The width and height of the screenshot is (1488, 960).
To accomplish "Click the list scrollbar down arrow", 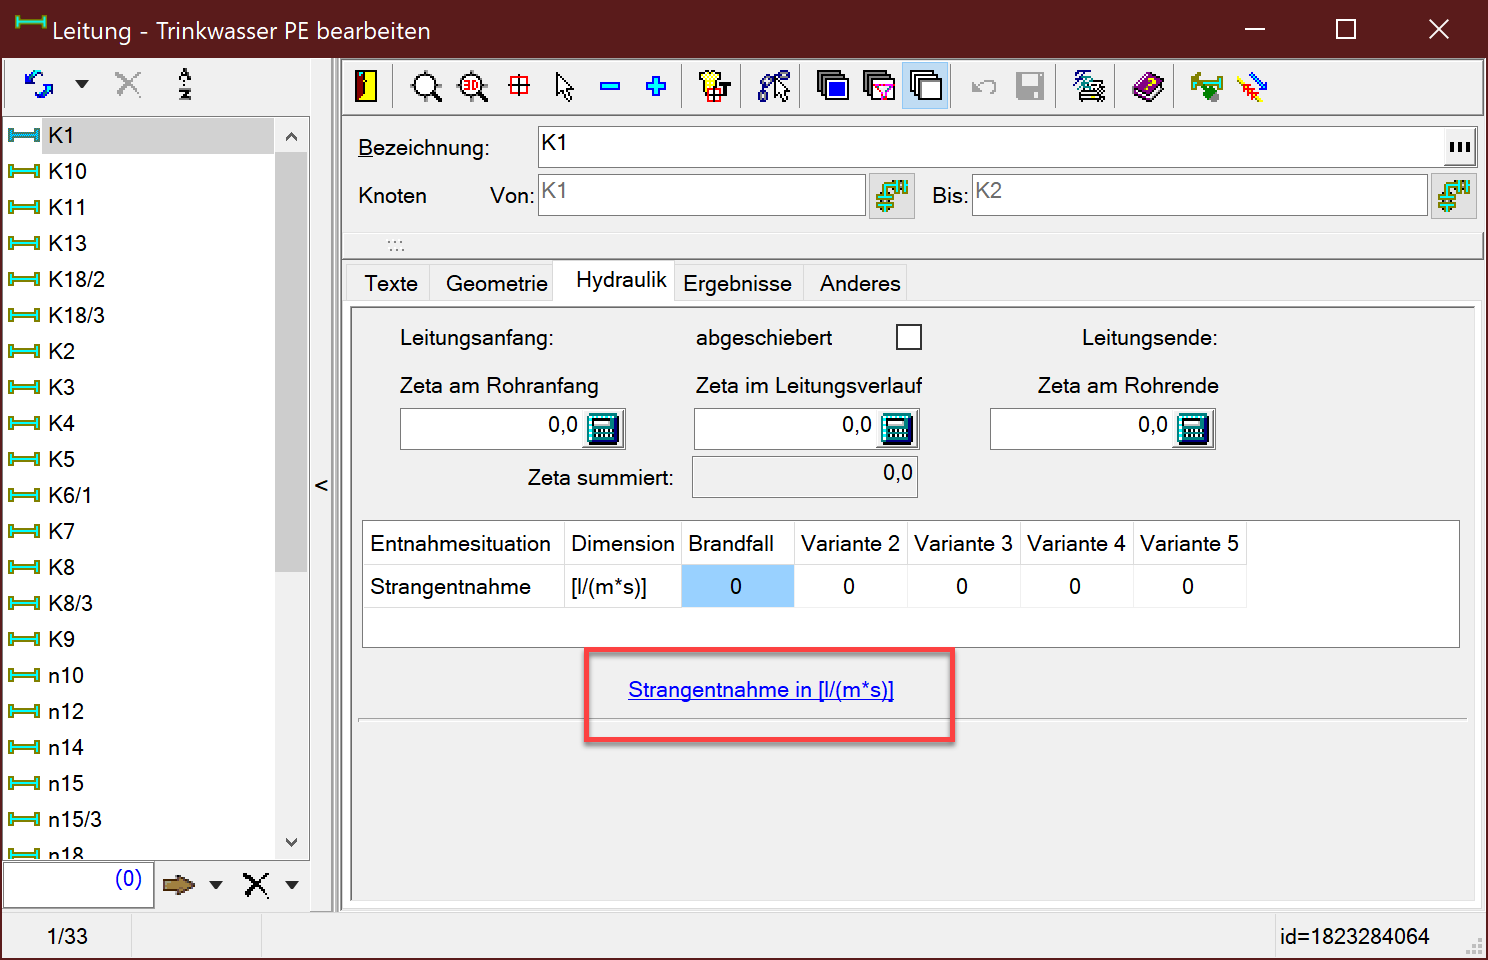I will [291, 842].
